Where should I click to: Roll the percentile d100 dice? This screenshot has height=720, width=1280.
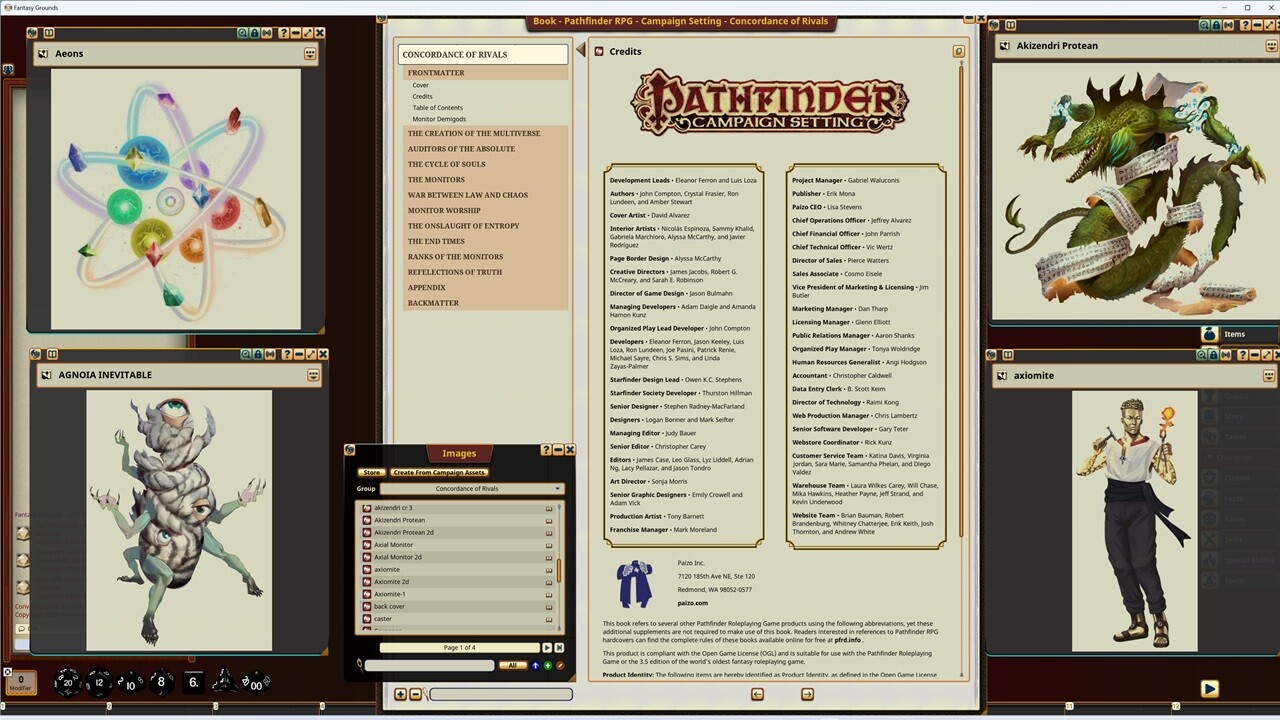click(255, 683)
